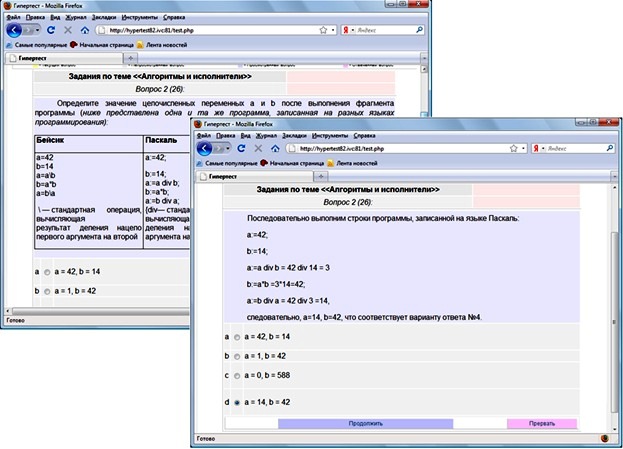623x449 pixels.
Task: Go to Home page in the front window
Action: click(274, 148)
